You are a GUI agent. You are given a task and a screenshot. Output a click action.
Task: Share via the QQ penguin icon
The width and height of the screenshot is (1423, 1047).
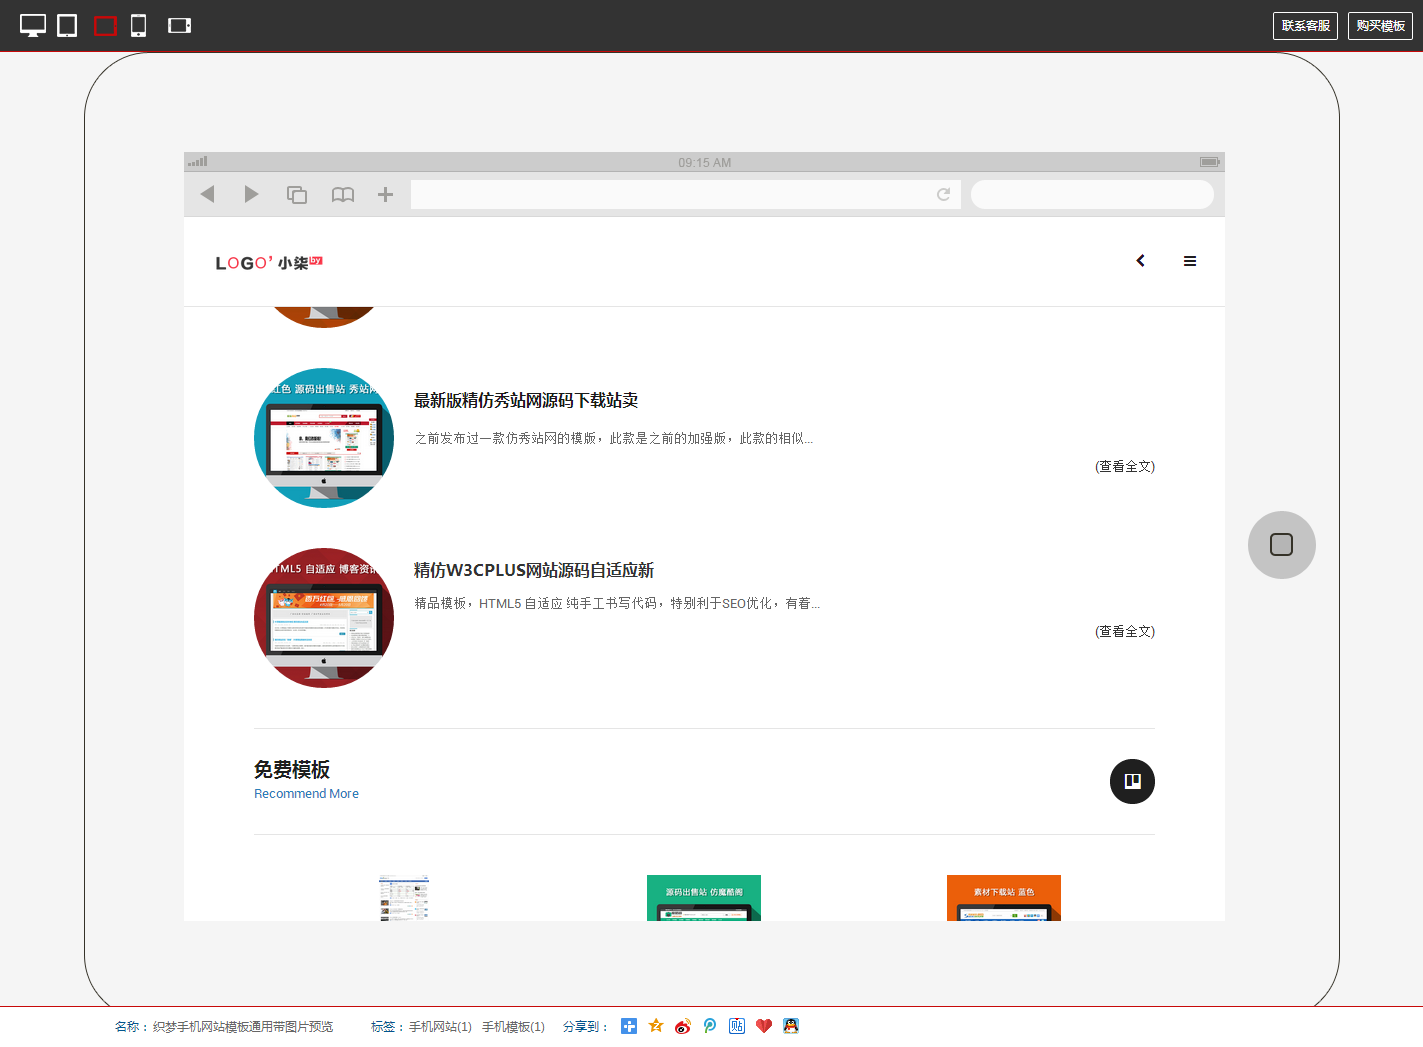791,1026
